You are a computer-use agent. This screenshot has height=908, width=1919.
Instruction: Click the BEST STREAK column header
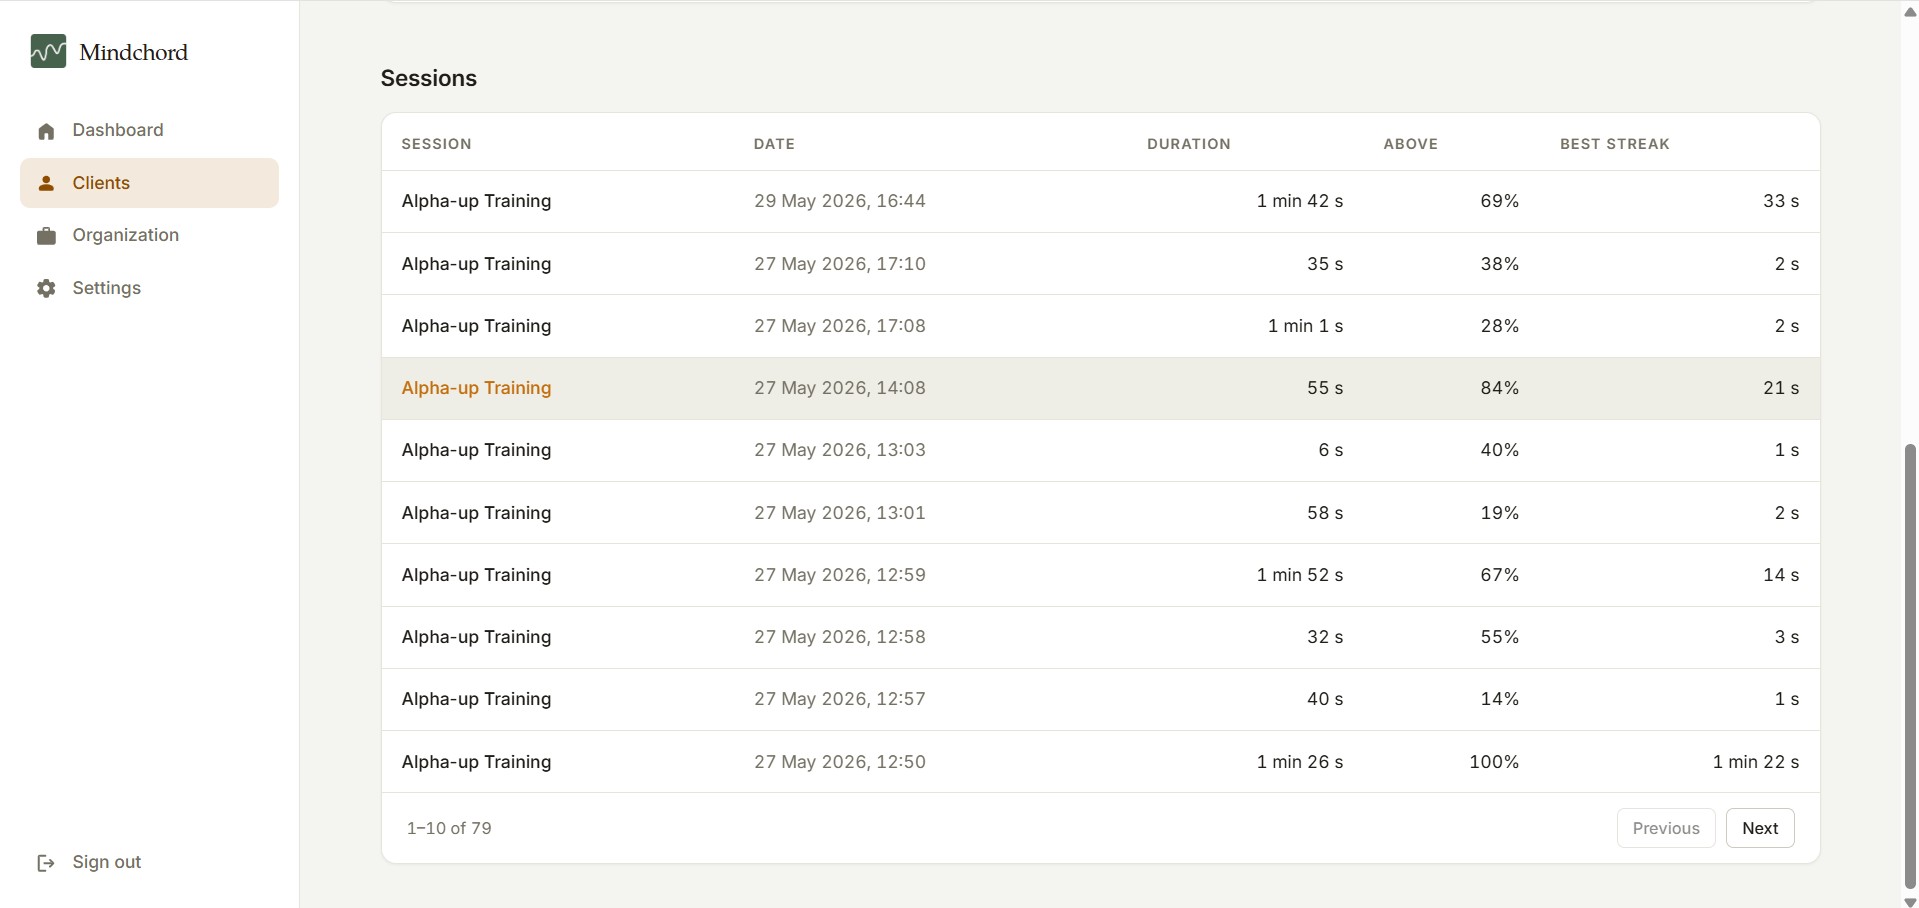pos(1614,144)
